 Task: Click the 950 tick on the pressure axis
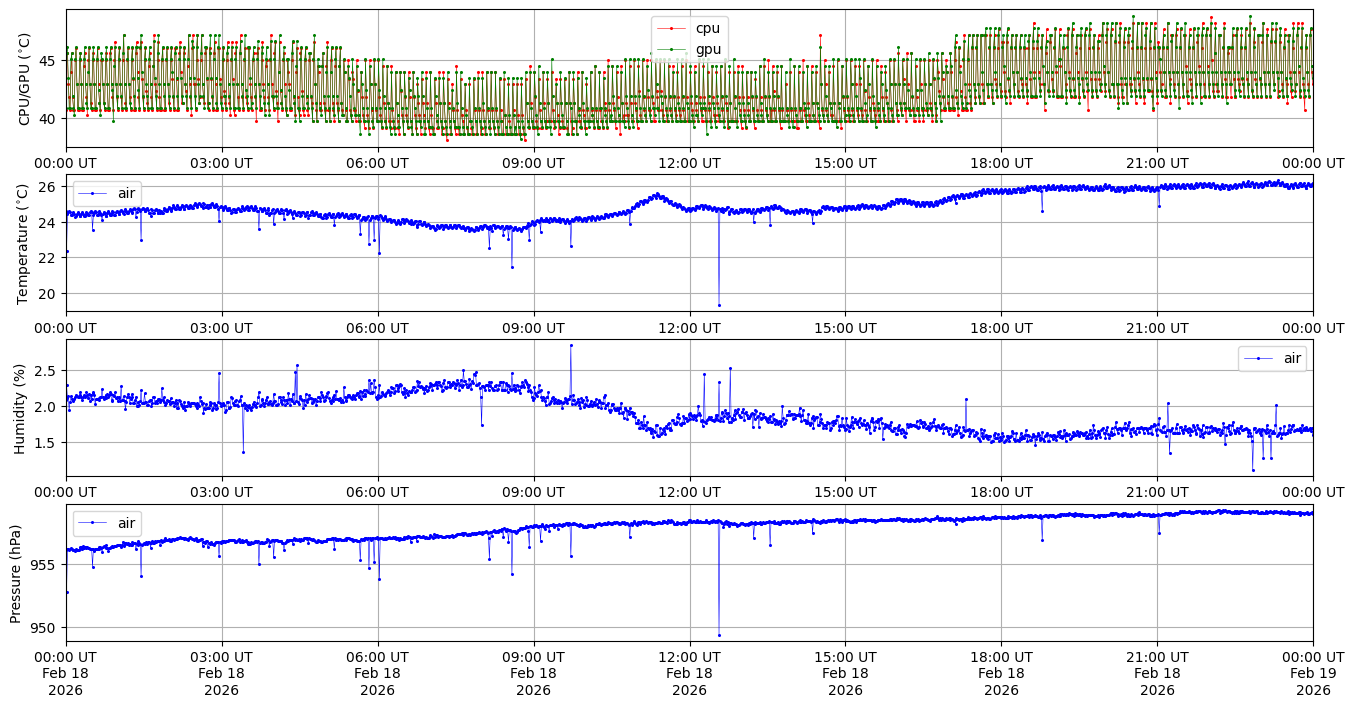(x=44, y=628)
